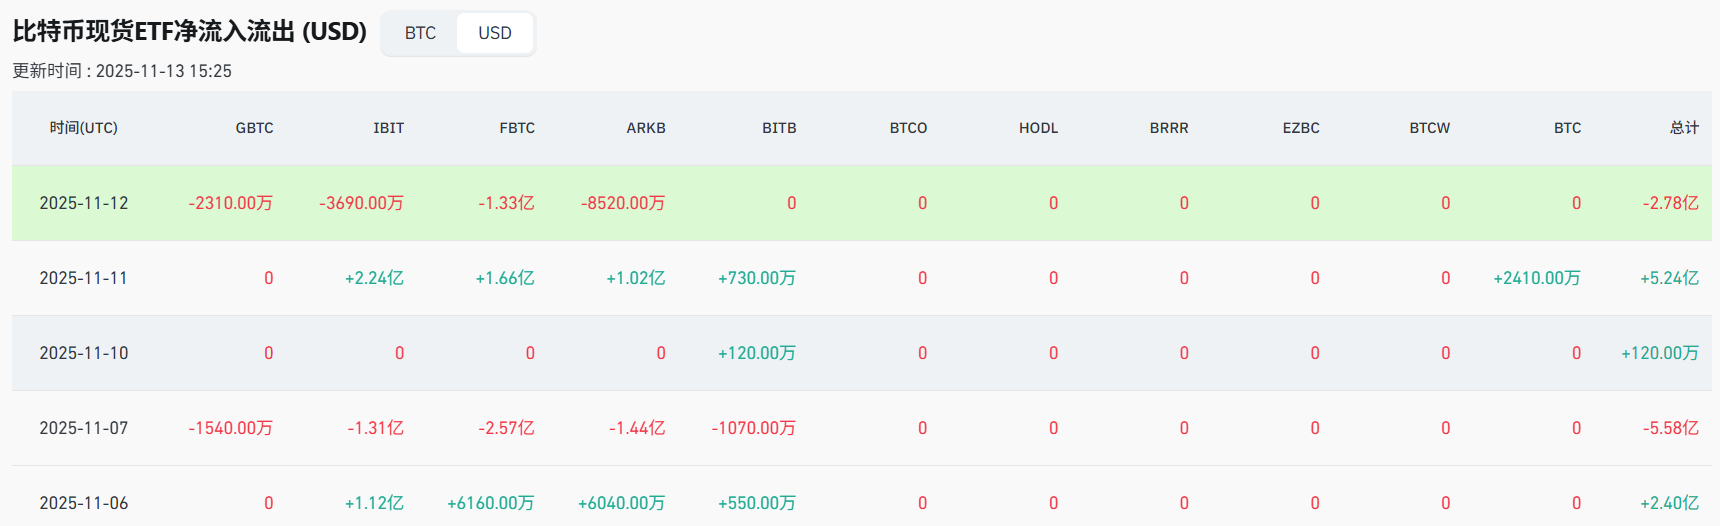The height and width of the screenshot is (526, 1720).
Task: Click the 2025-11-07 date cell
Action: click(x=84, y=428)
